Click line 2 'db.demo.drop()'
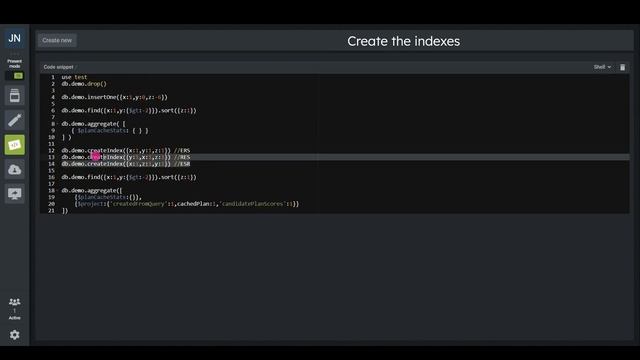 [x=84, y=84]
